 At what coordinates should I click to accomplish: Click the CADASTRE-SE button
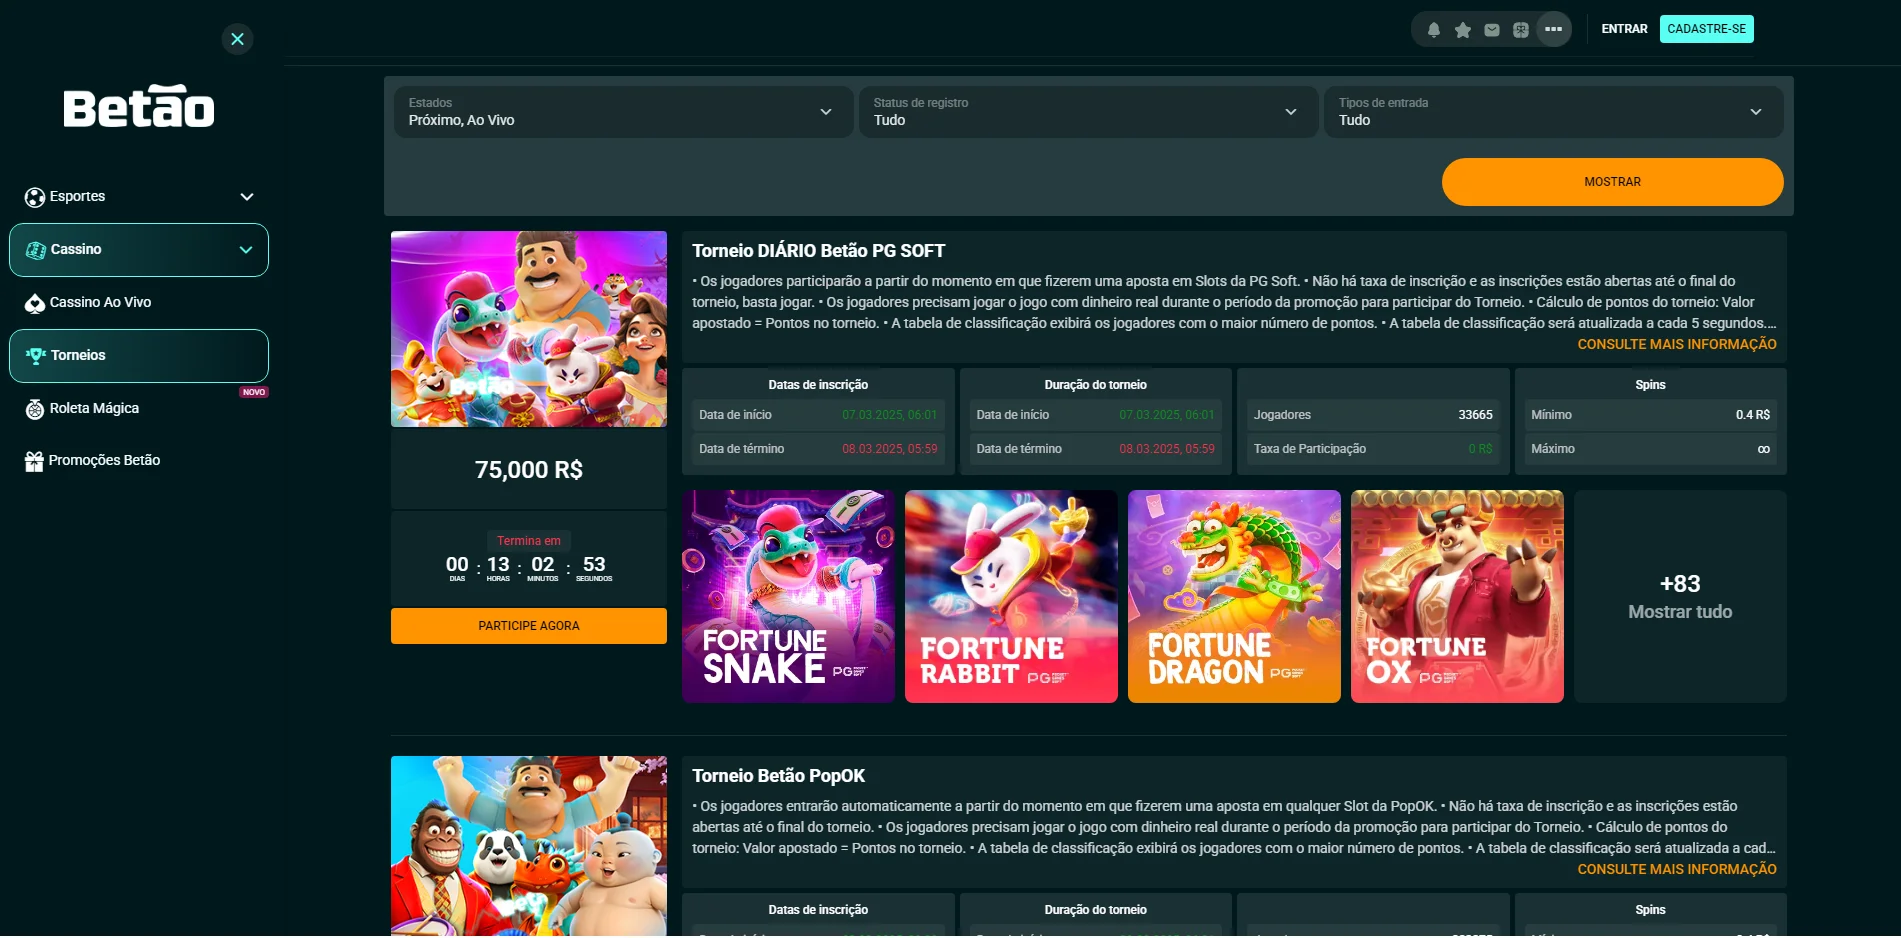tap(1706, 29)
